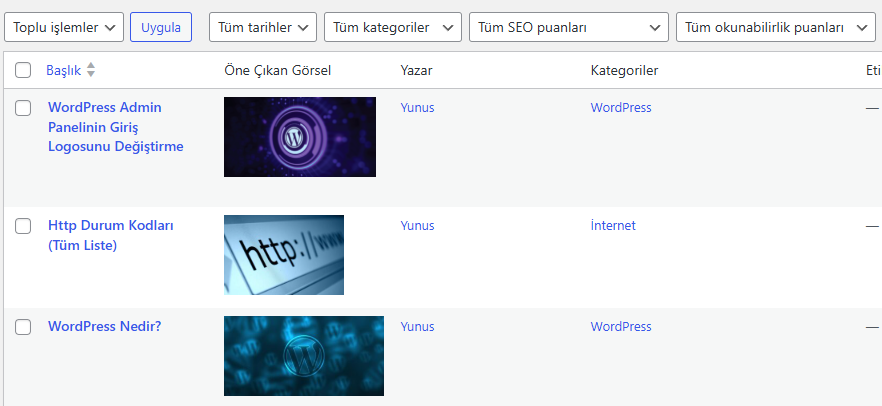Filter by WordPress category in Admin Panelinin row

621,108
